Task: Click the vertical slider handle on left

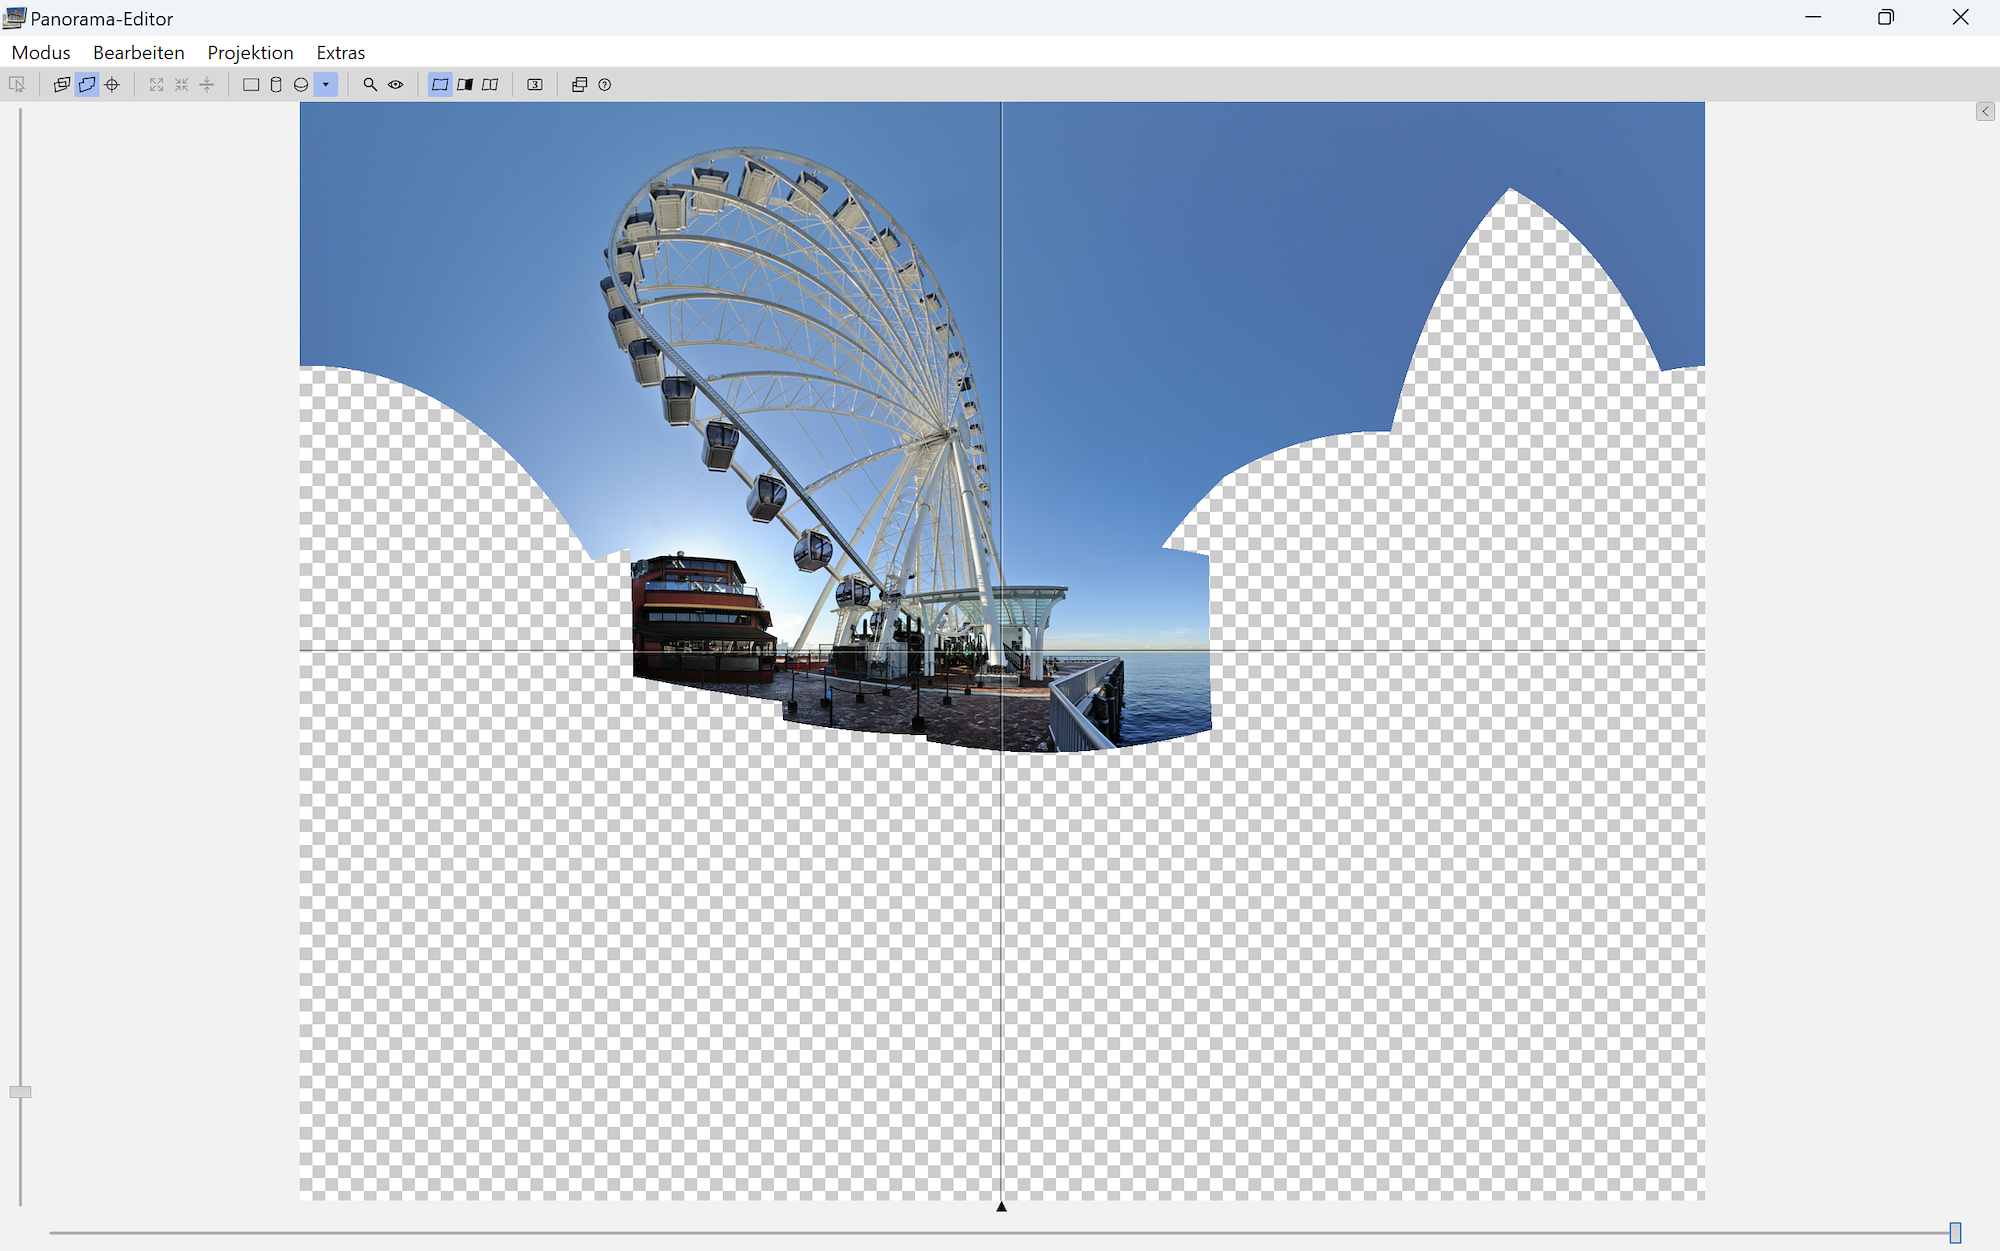Action: [20, 1092]
